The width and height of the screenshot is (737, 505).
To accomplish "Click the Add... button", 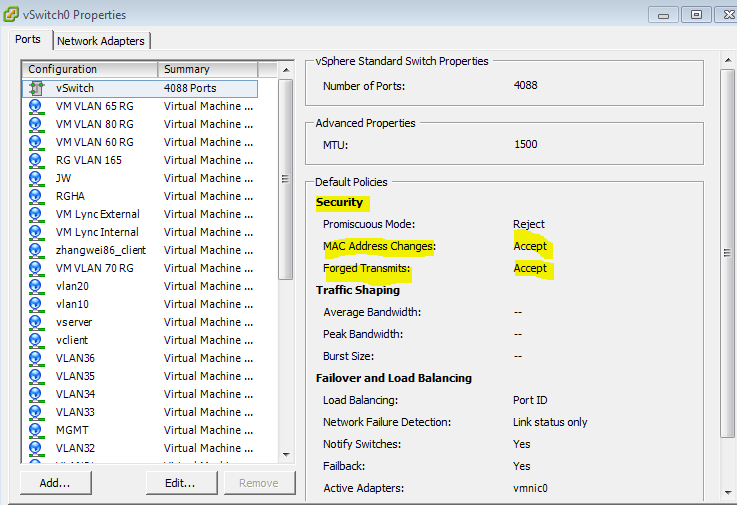I will point(55,483).
